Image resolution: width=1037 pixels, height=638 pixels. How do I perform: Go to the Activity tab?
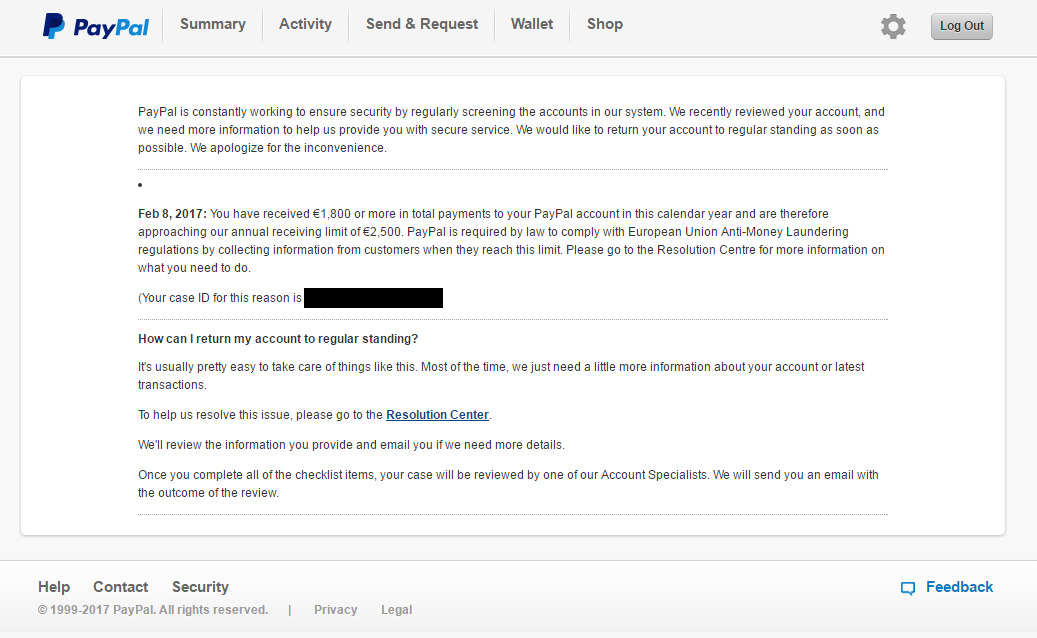(x=305, y=24)
